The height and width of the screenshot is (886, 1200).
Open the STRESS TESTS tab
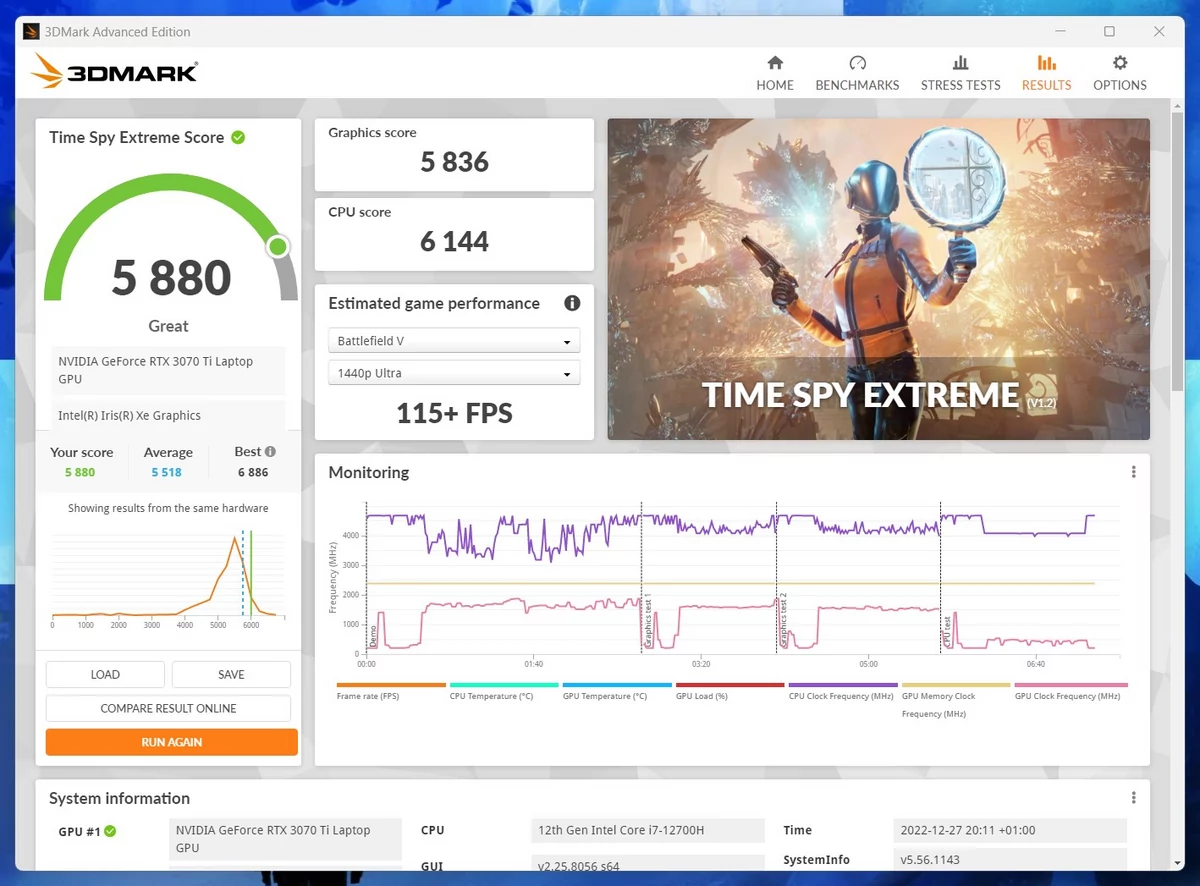point(960,73)
